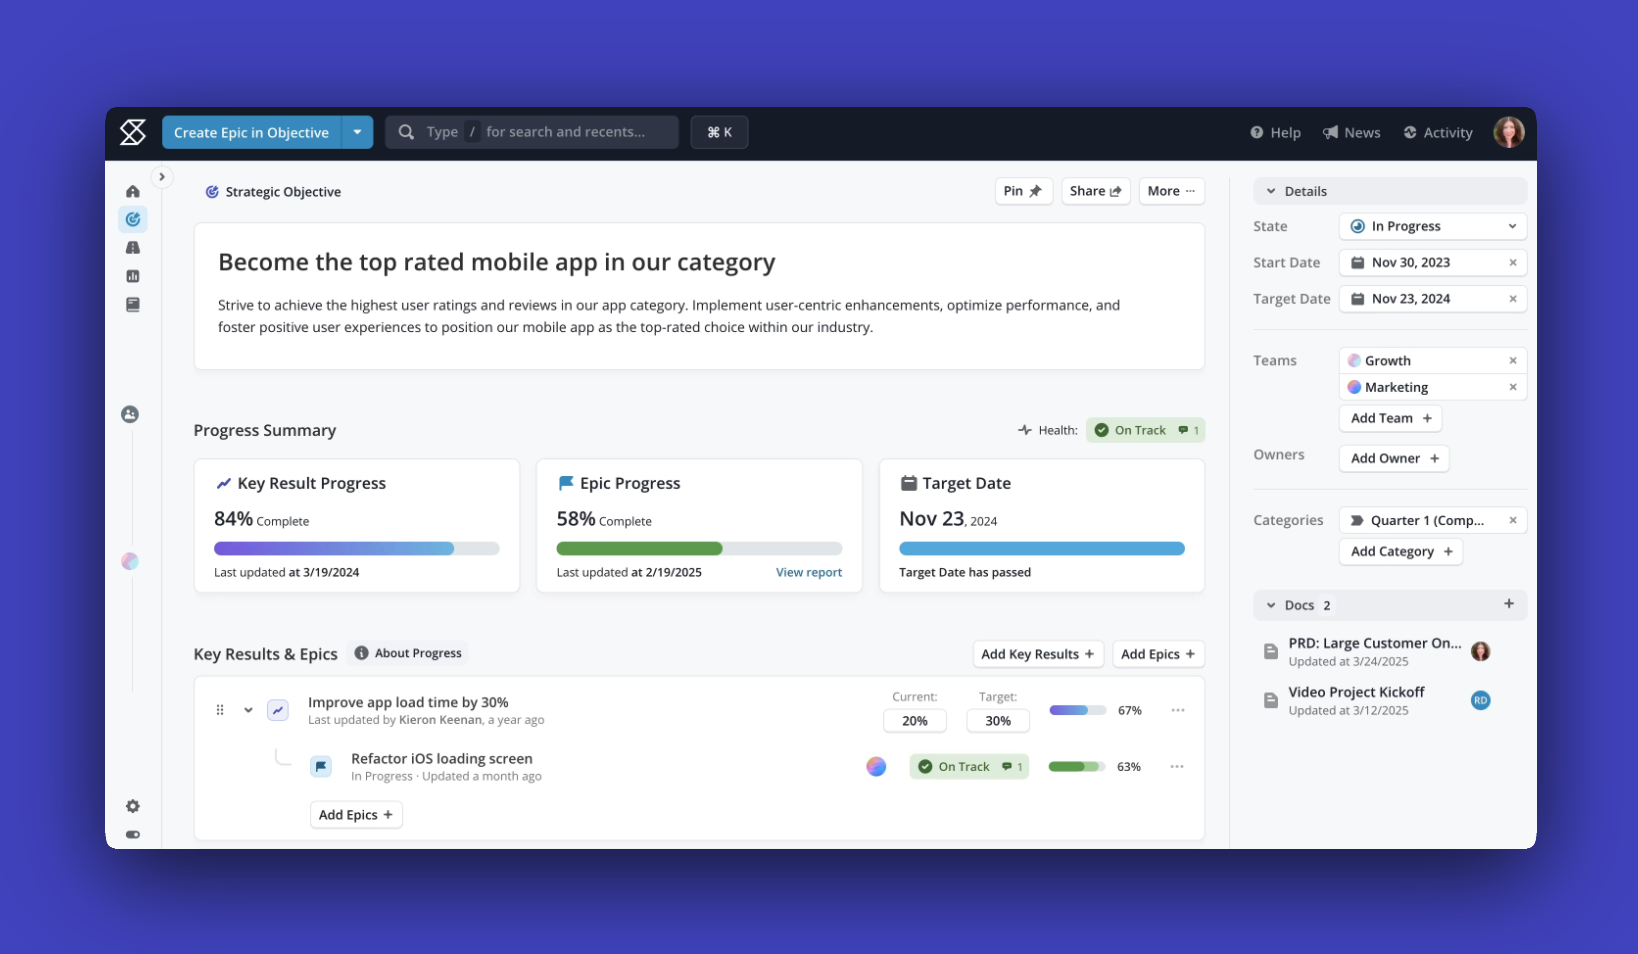The width and height of the screenshot is (1638, 954).
Task: Open the More options menu
Action: (1171, 191)
